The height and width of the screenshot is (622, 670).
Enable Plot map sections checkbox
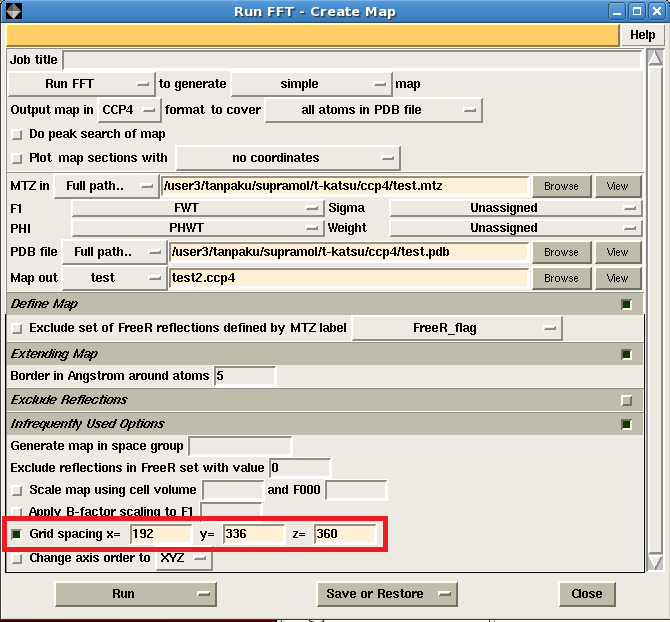coord(17,158)
